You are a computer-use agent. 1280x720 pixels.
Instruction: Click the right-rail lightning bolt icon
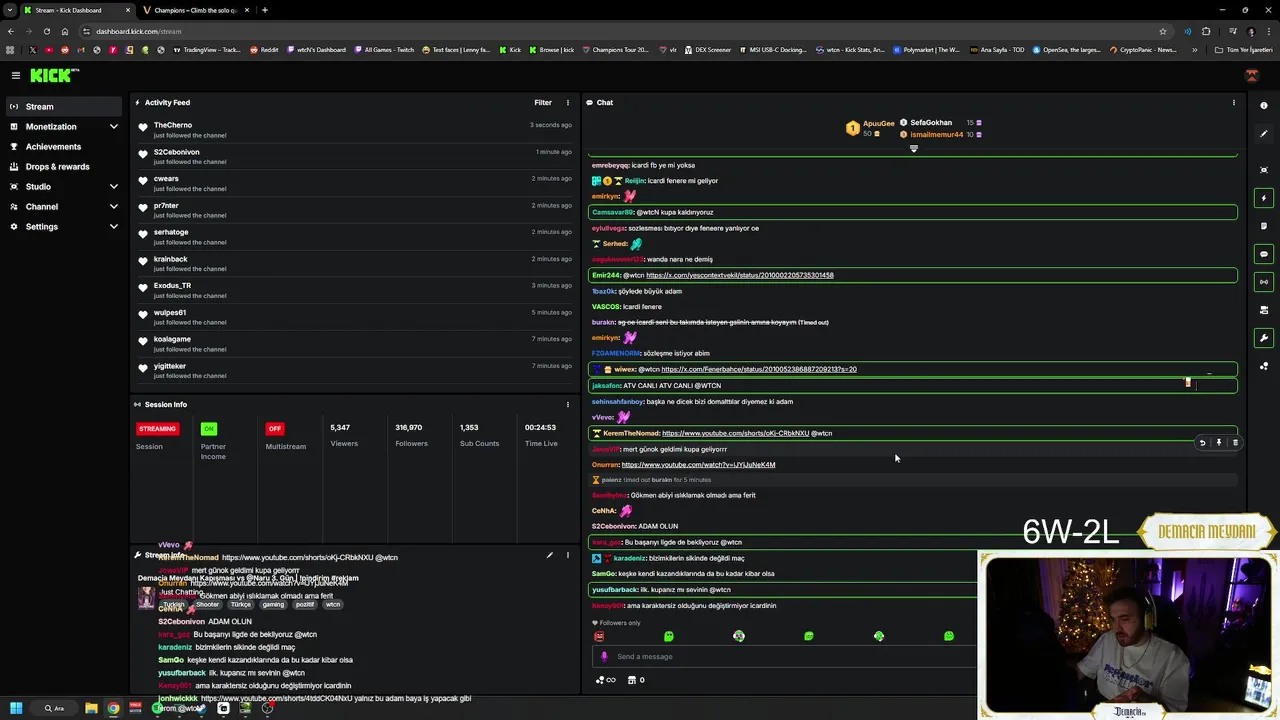pyautogui.click(x=1264, y=198)
